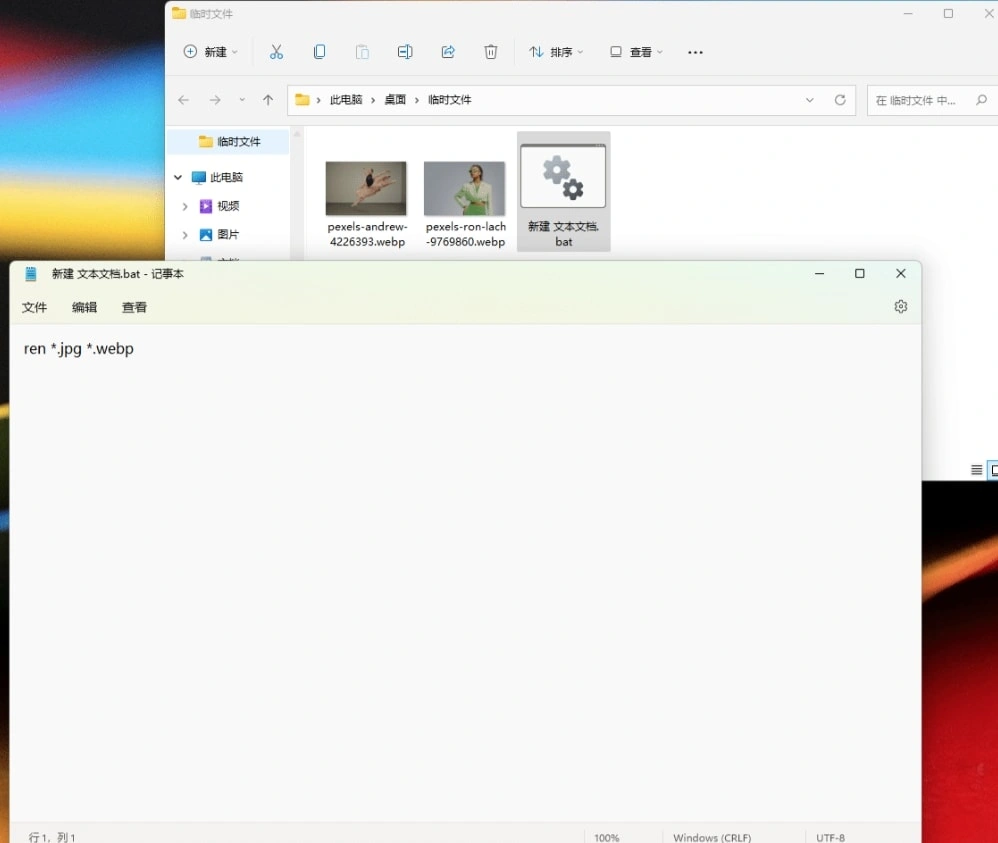Open the 排序 (Sort) dropdown
Image resolution: width=998 pixels, height=843 pixels.
click(x=556, y=52)
